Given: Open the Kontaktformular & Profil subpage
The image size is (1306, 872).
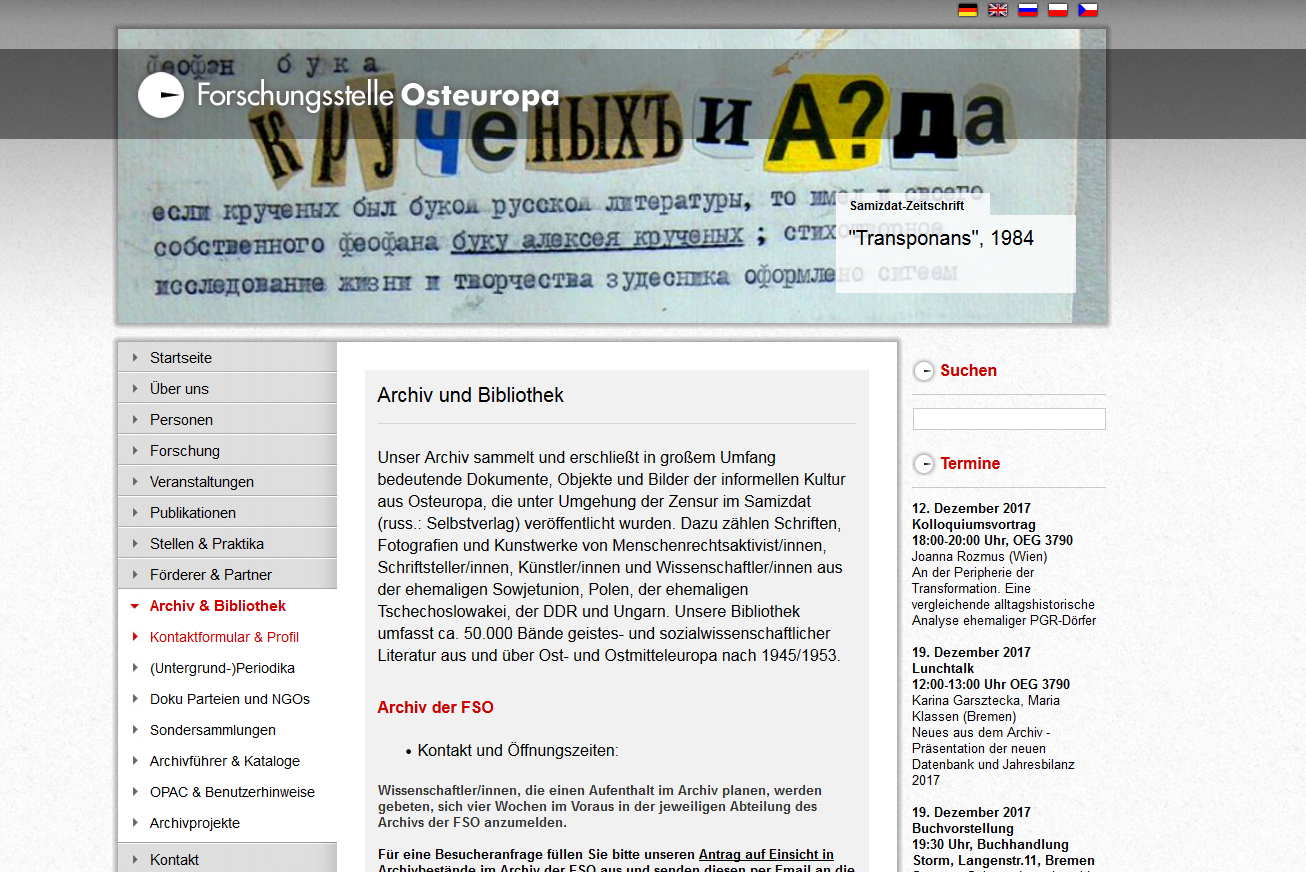Looking at the screenshot, I should click(224, 636).
